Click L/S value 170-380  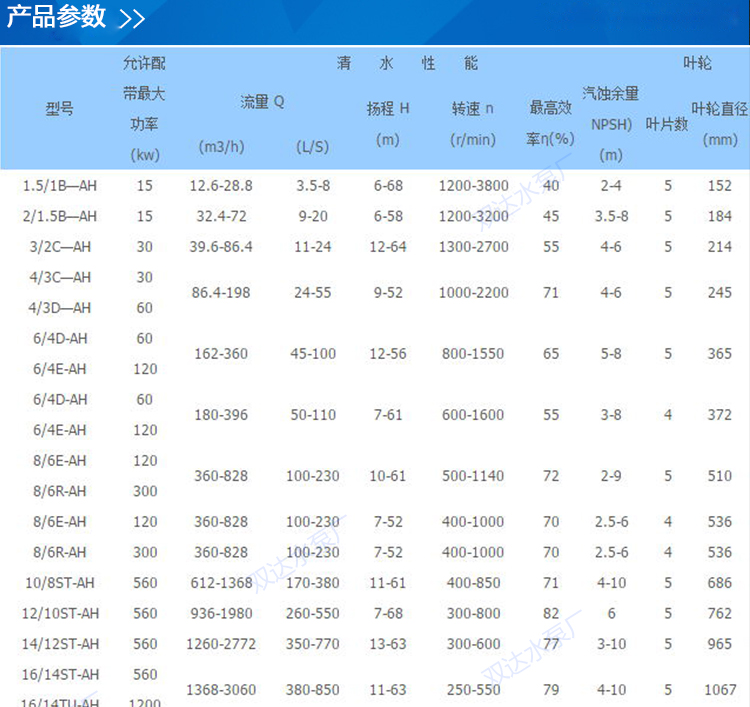[313, 583]
